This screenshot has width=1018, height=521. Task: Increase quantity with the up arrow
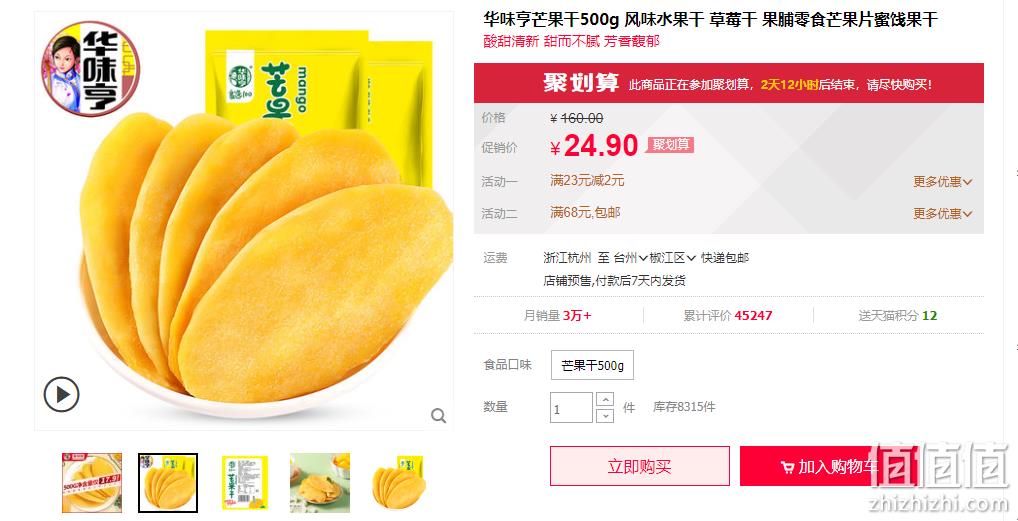tap(604, 400)
